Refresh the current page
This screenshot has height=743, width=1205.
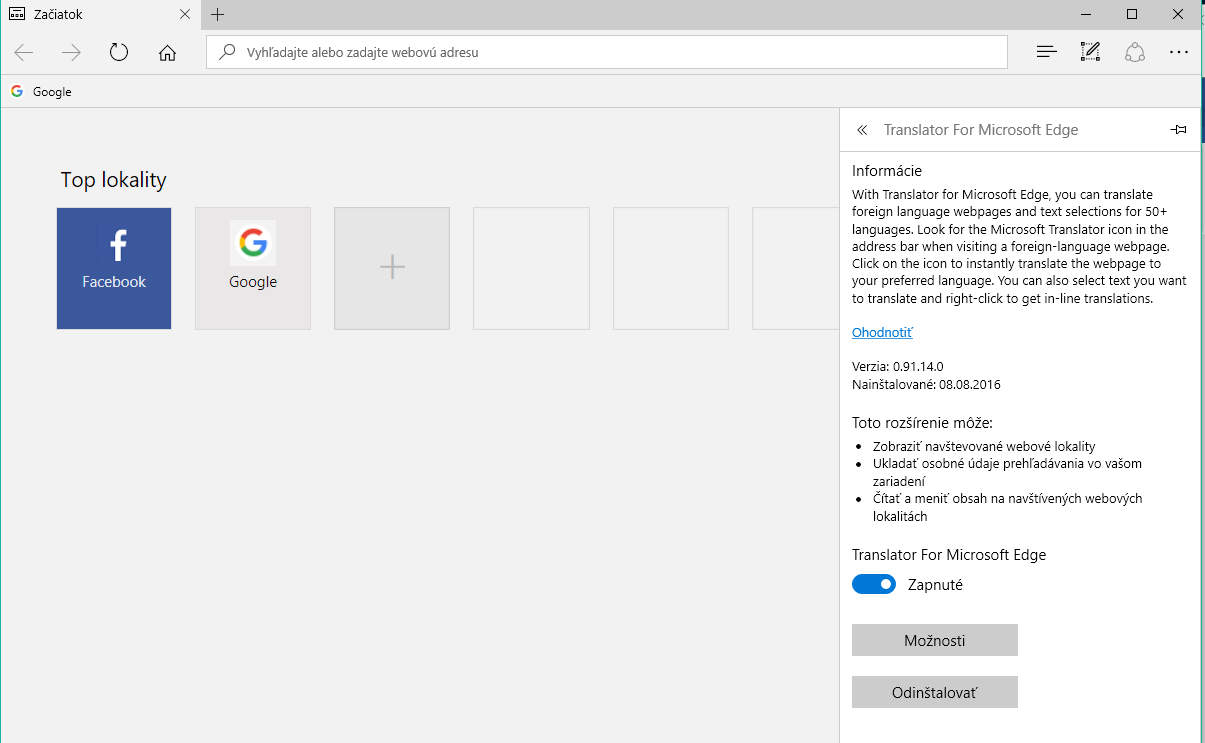(x=119, y=52)
